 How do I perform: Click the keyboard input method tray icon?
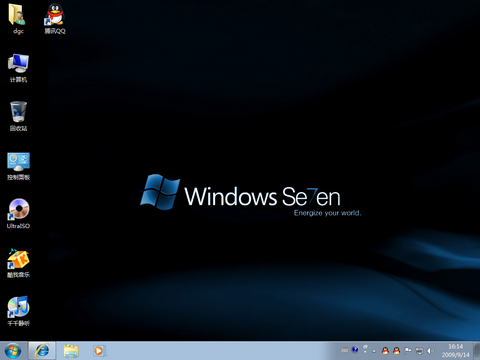[x=345, y=350]
